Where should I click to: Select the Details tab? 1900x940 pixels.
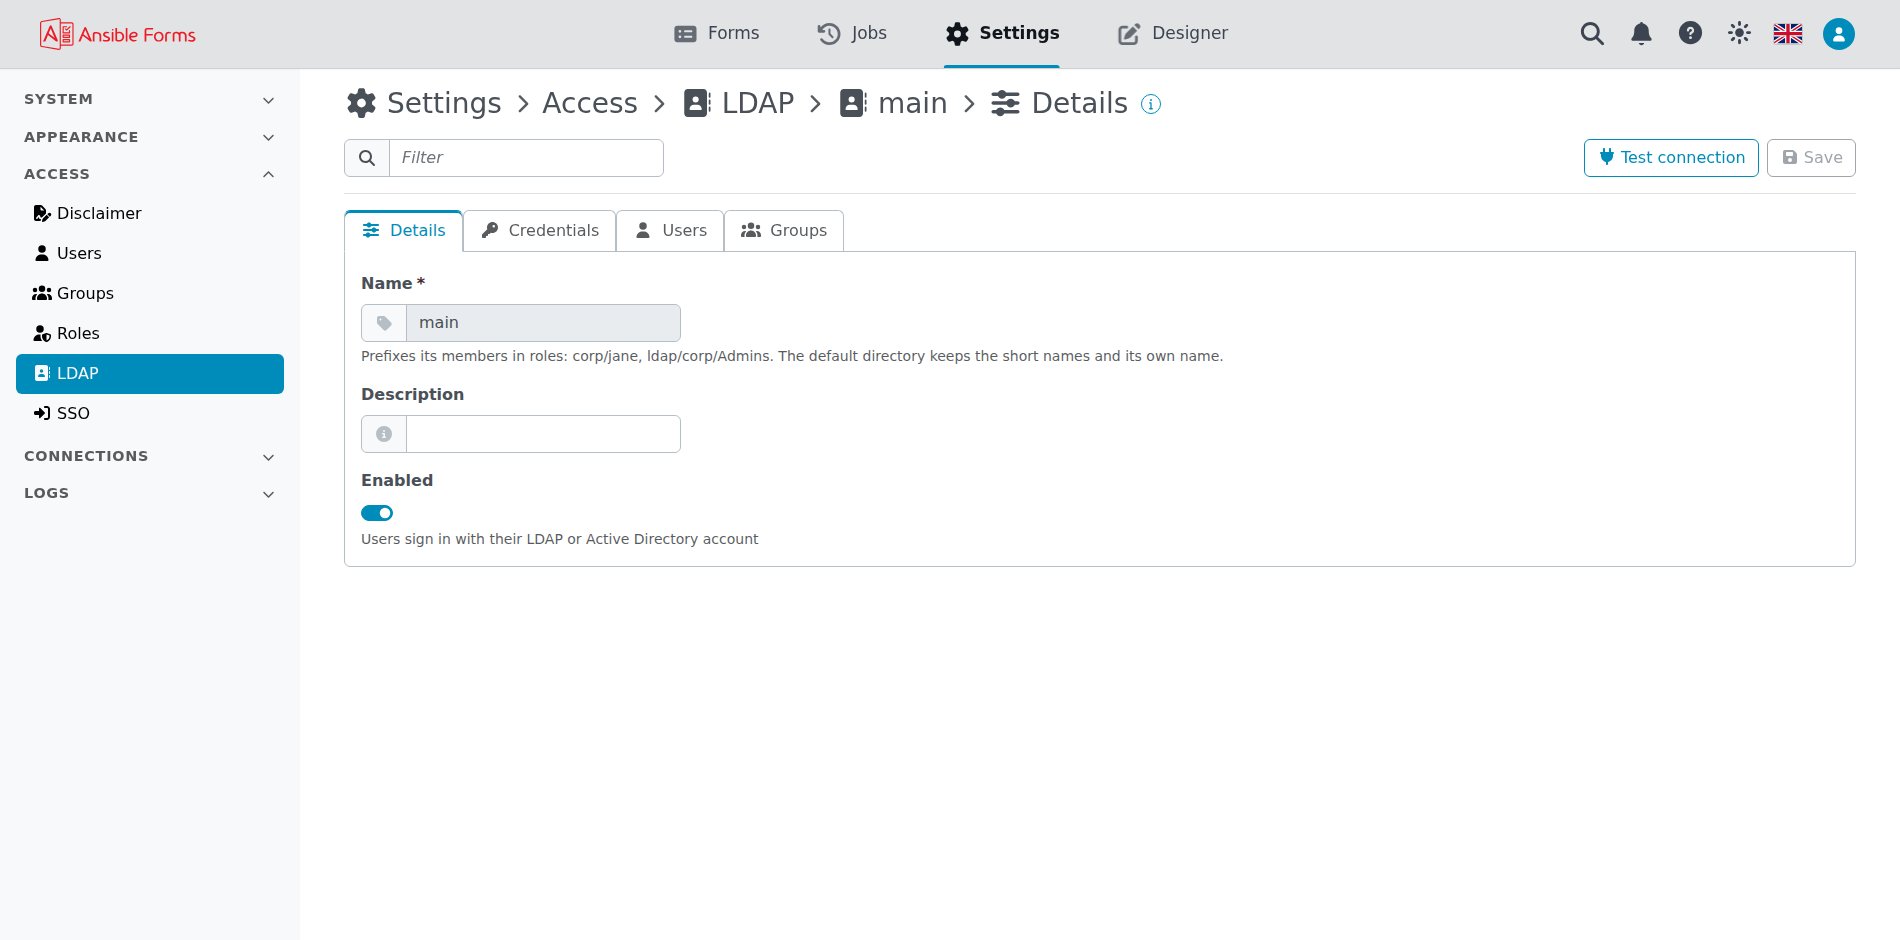click(x=404, y=231)
